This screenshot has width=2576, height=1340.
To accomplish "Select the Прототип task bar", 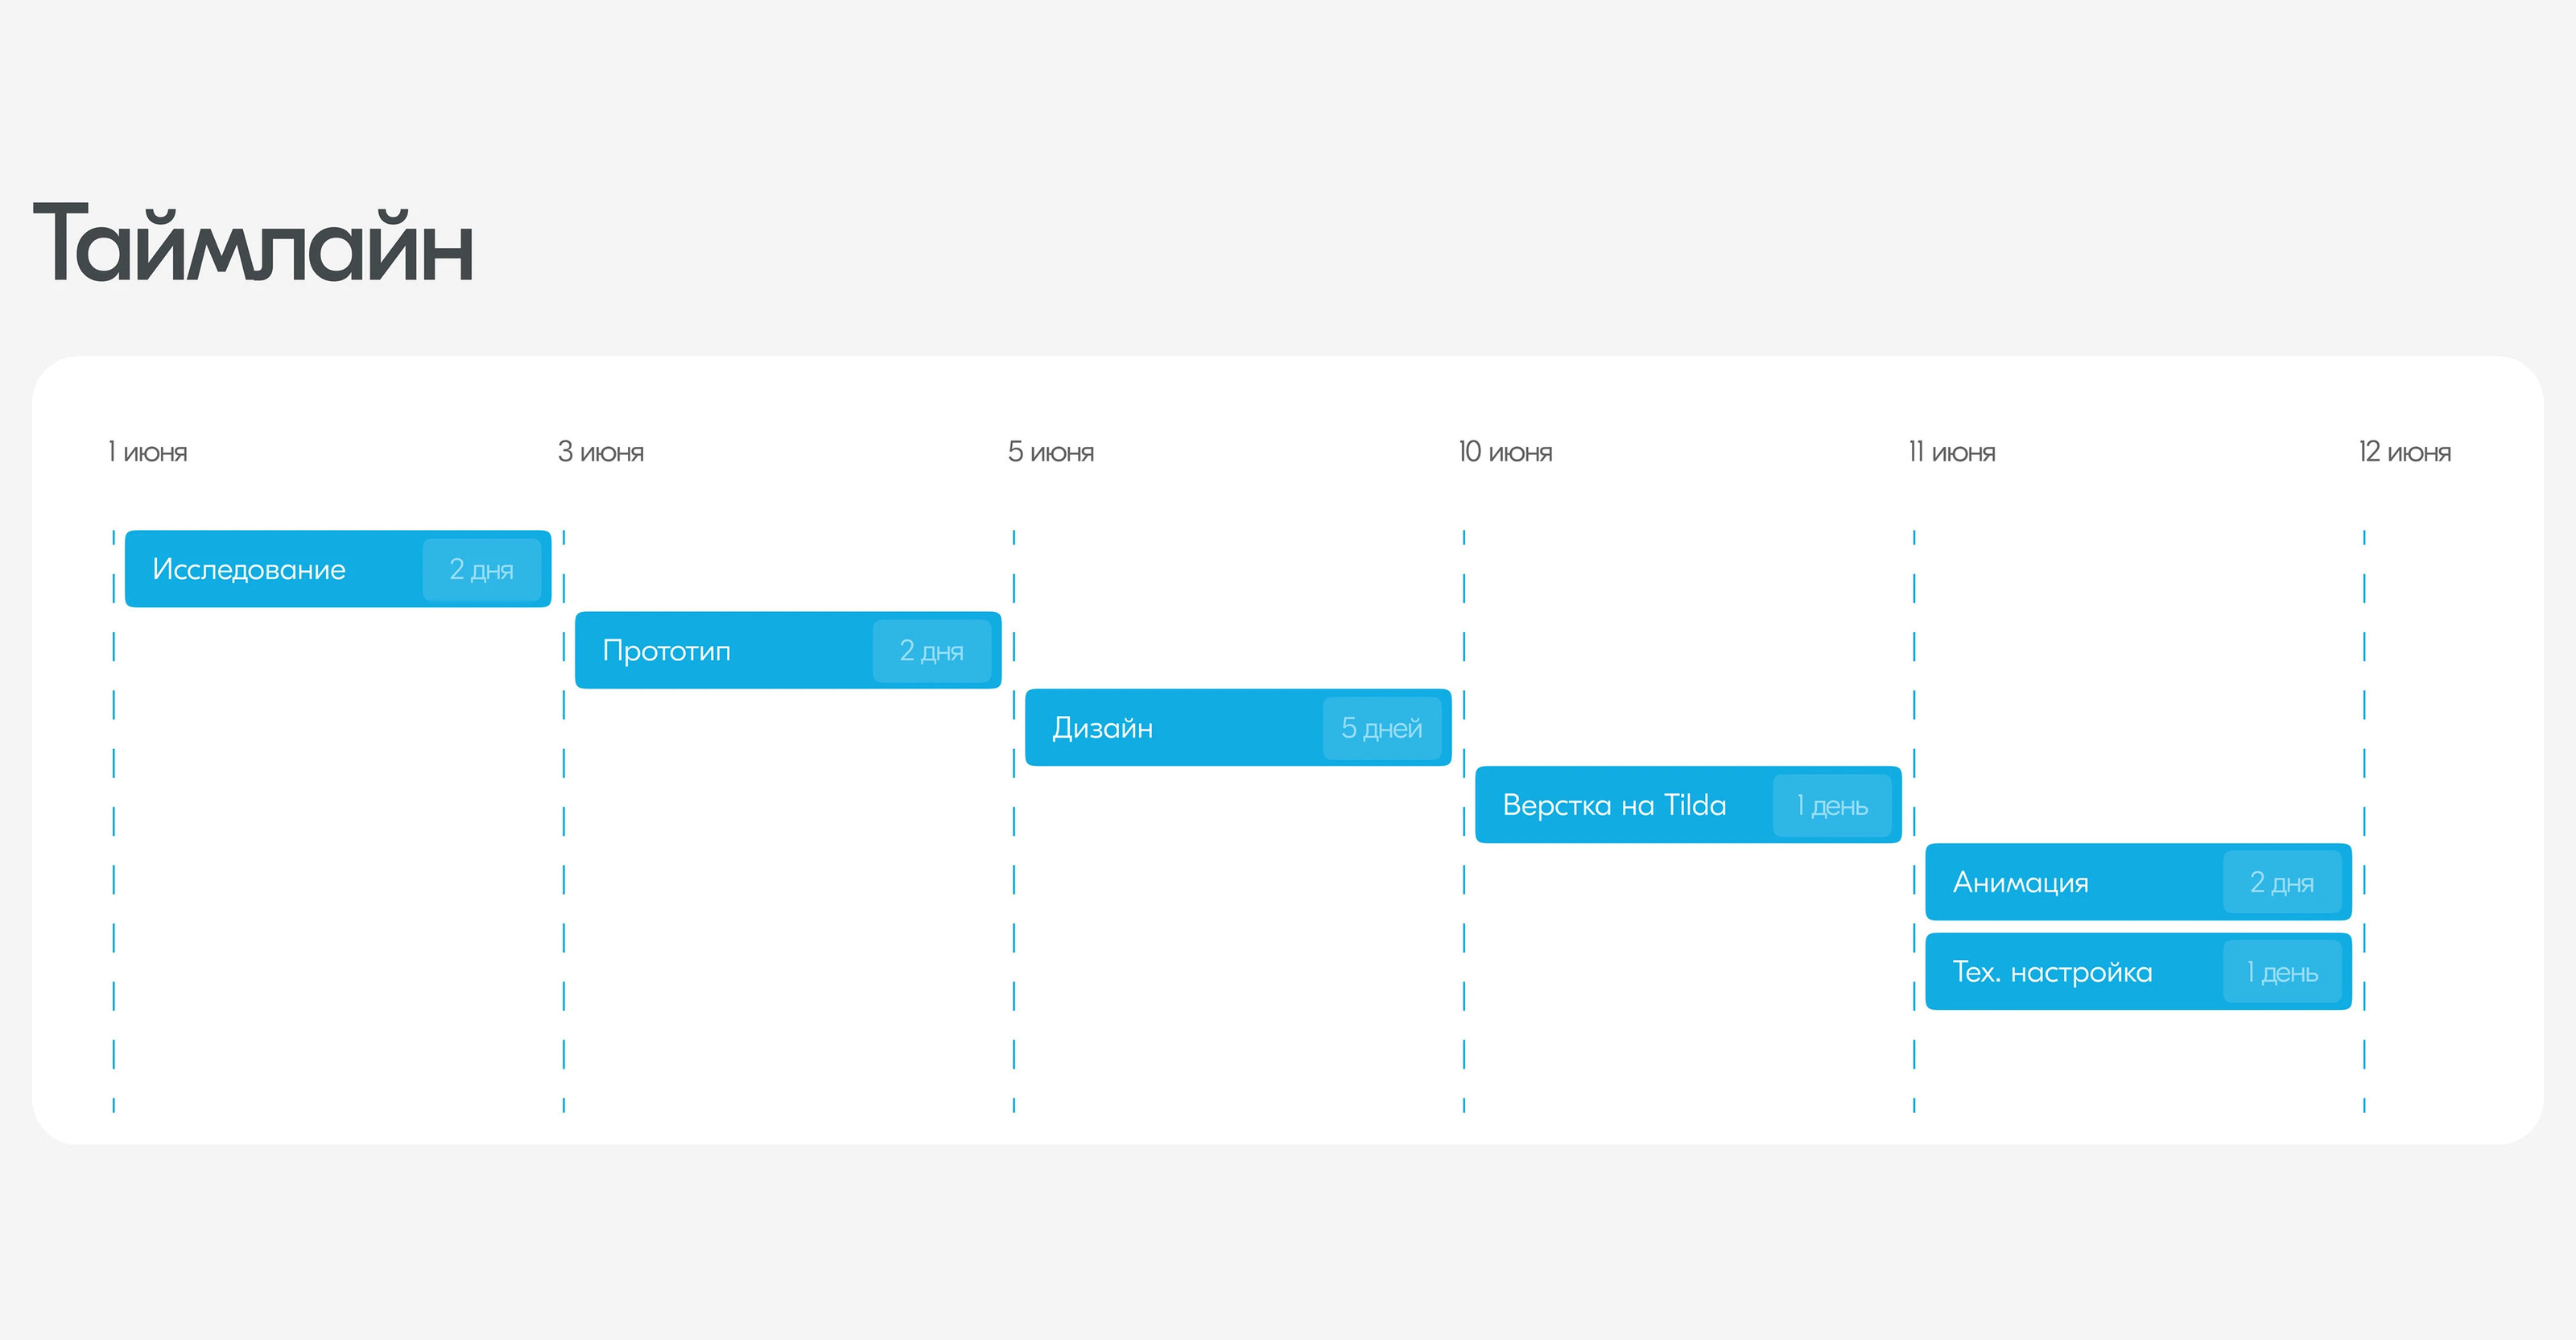I will 720,650.
